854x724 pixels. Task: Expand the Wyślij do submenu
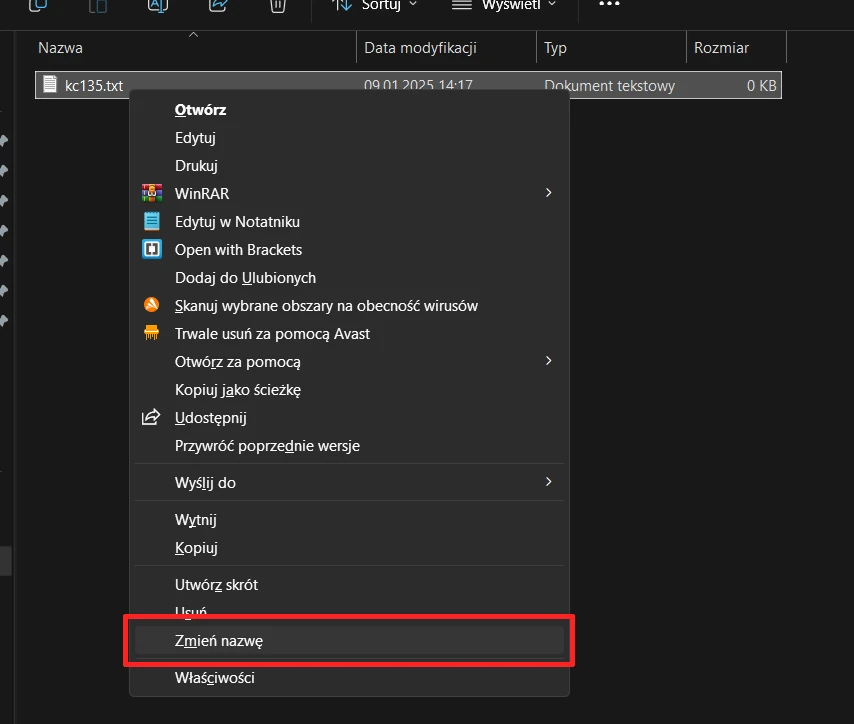pos(349,483)
